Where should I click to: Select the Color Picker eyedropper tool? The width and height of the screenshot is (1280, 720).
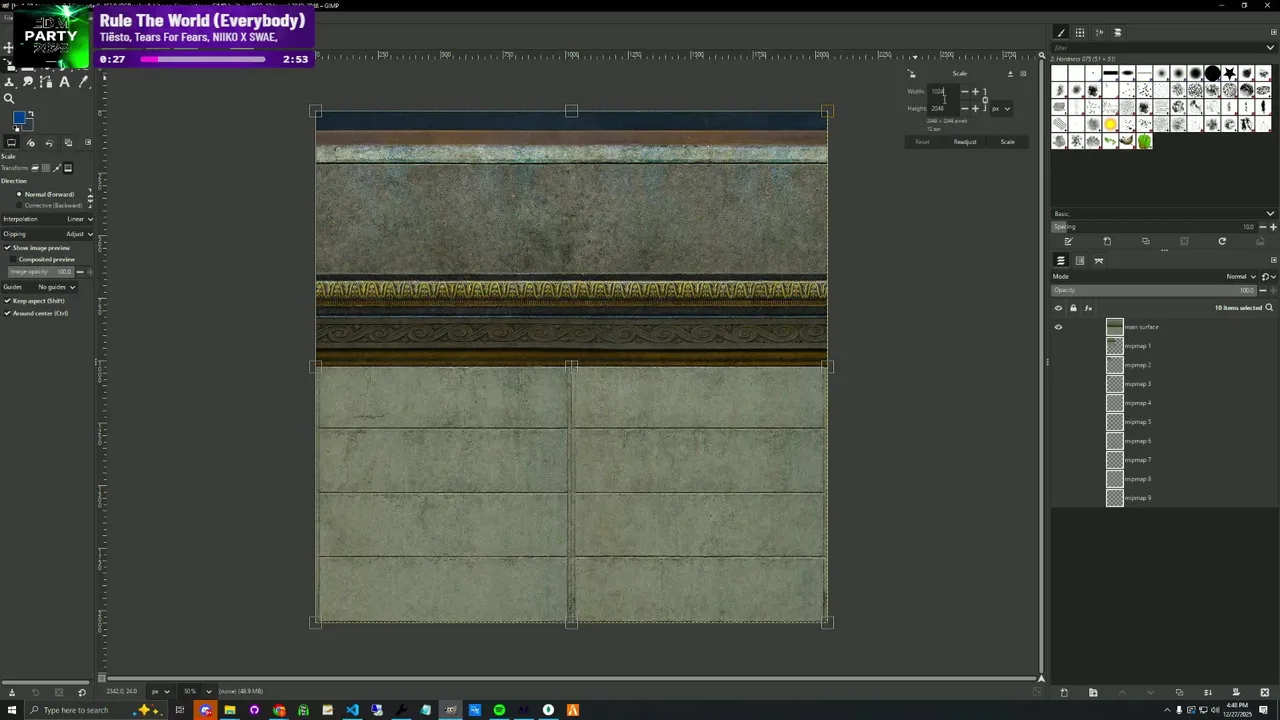coord(84,82)
